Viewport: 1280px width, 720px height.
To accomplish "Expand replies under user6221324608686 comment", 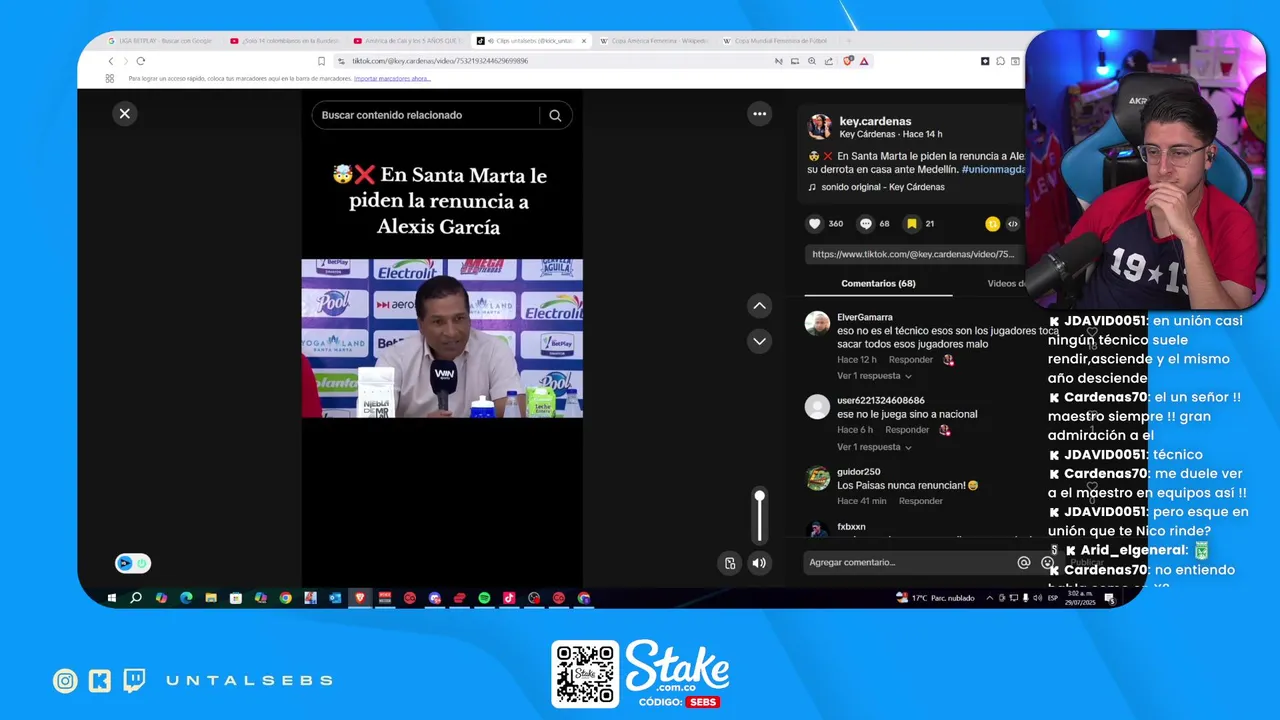I will (874, 447).
